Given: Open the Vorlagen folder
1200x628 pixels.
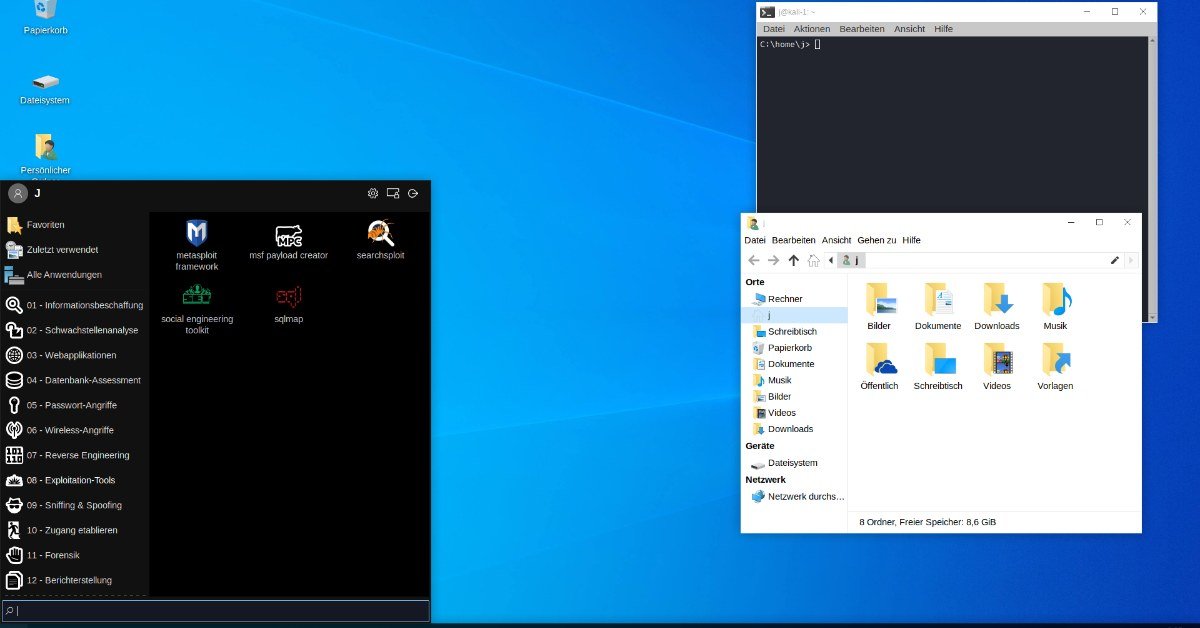Looking at the screenshot, I should 1055,366.
